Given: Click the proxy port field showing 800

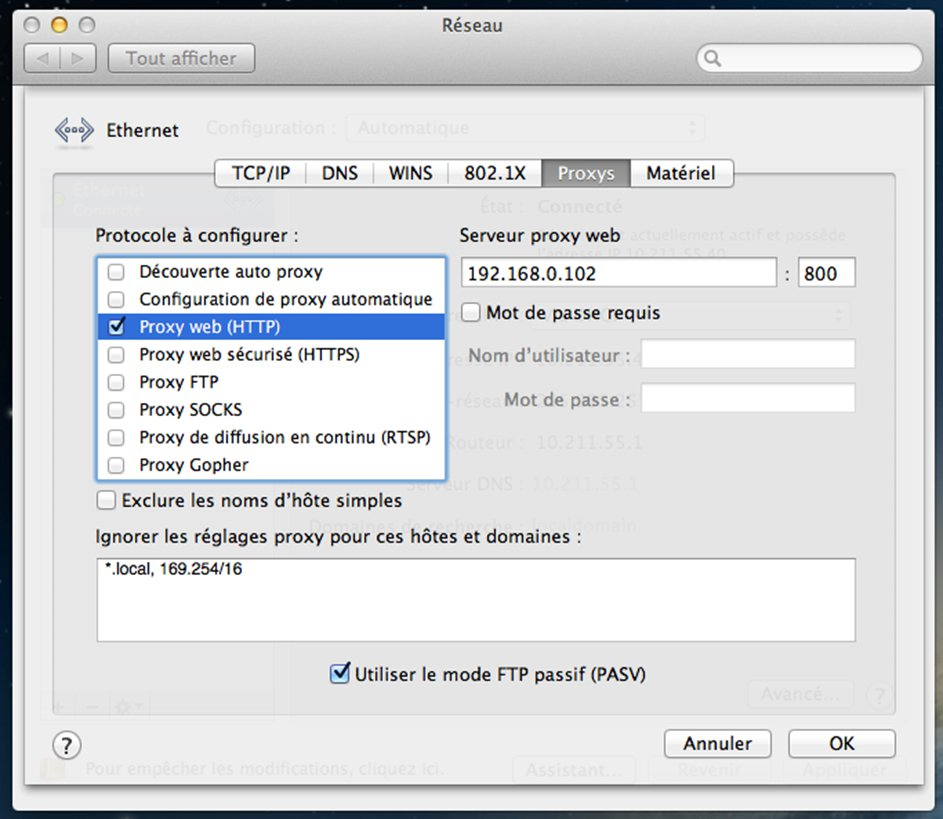Looking at the screenshot, I should pos(826,273).
